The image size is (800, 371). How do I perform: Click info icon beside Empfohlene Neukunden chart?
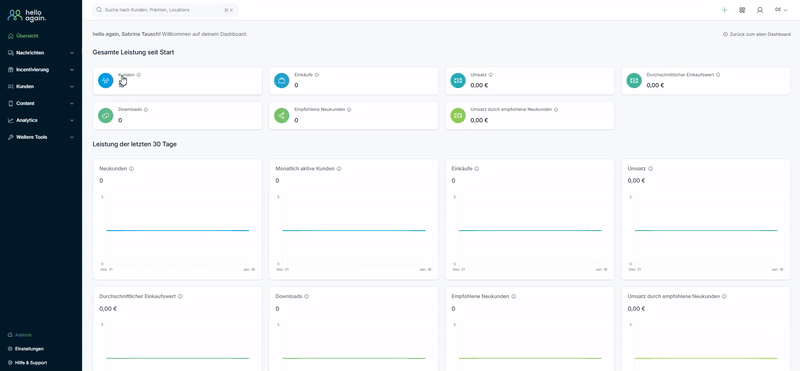point(513,296)
